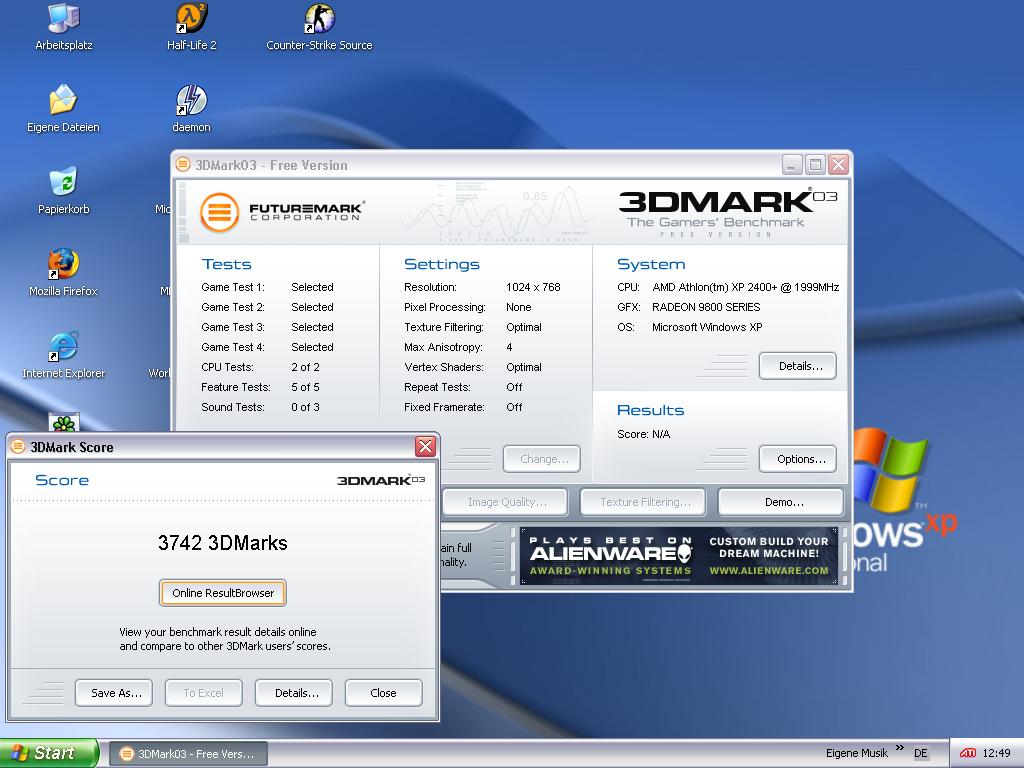Click Close in 3DMark Score window

(384, 693)
